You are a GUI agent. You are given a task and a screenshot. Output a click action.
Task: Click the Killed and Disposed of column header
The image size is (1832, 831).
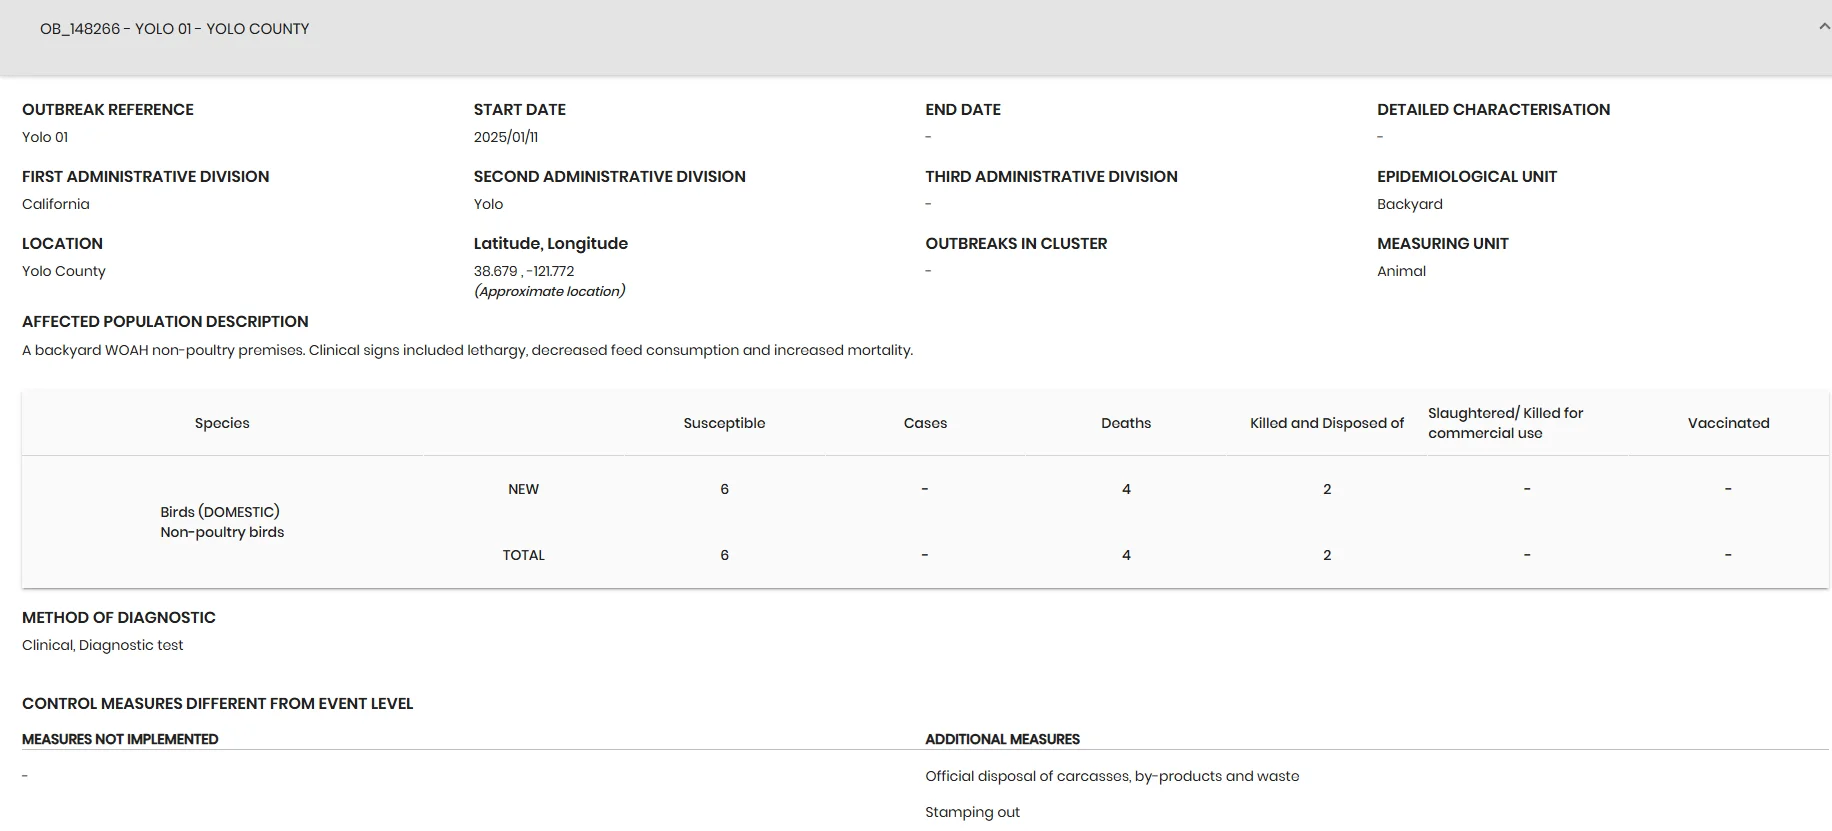click(x=1327, y=423)
